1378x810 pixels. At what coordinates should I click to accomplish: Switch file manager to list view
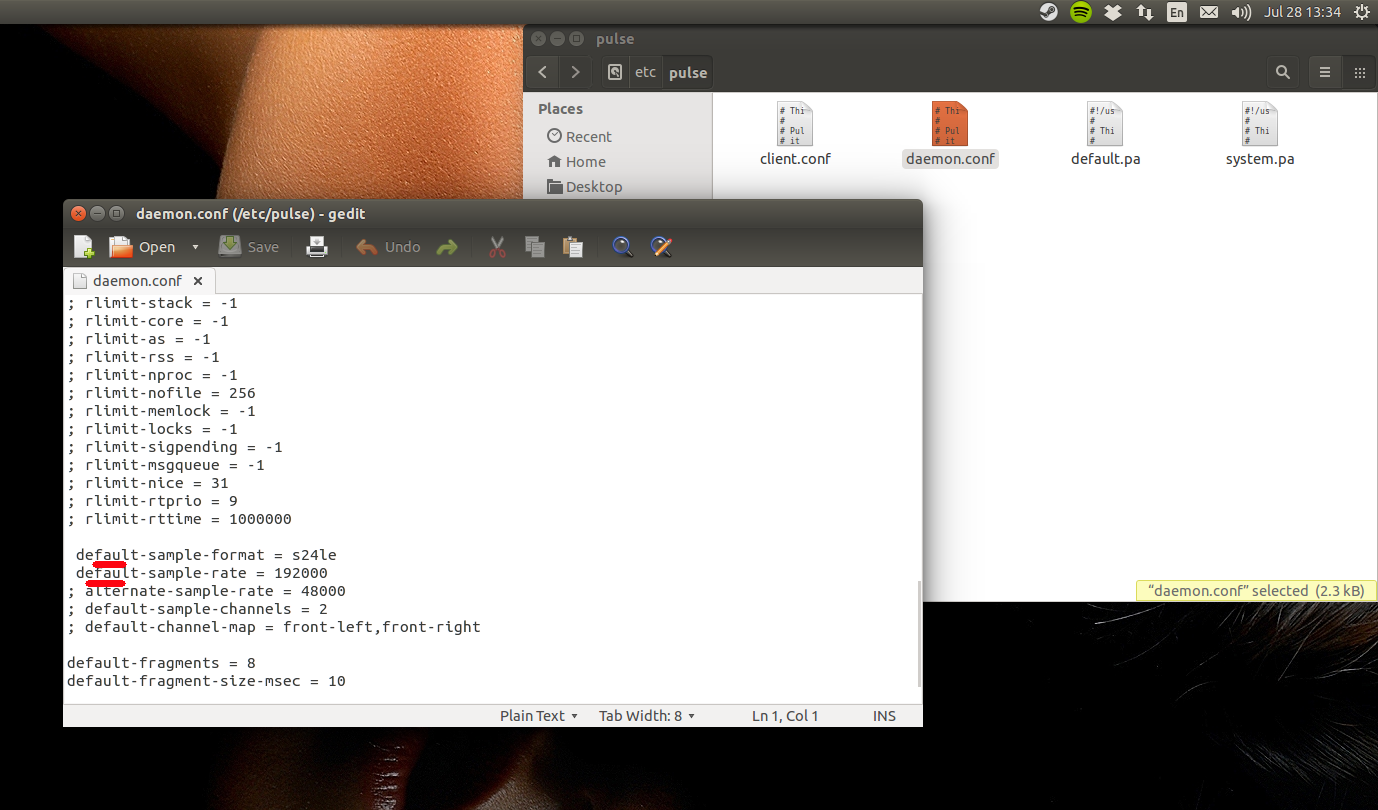tap(1325, 72)
